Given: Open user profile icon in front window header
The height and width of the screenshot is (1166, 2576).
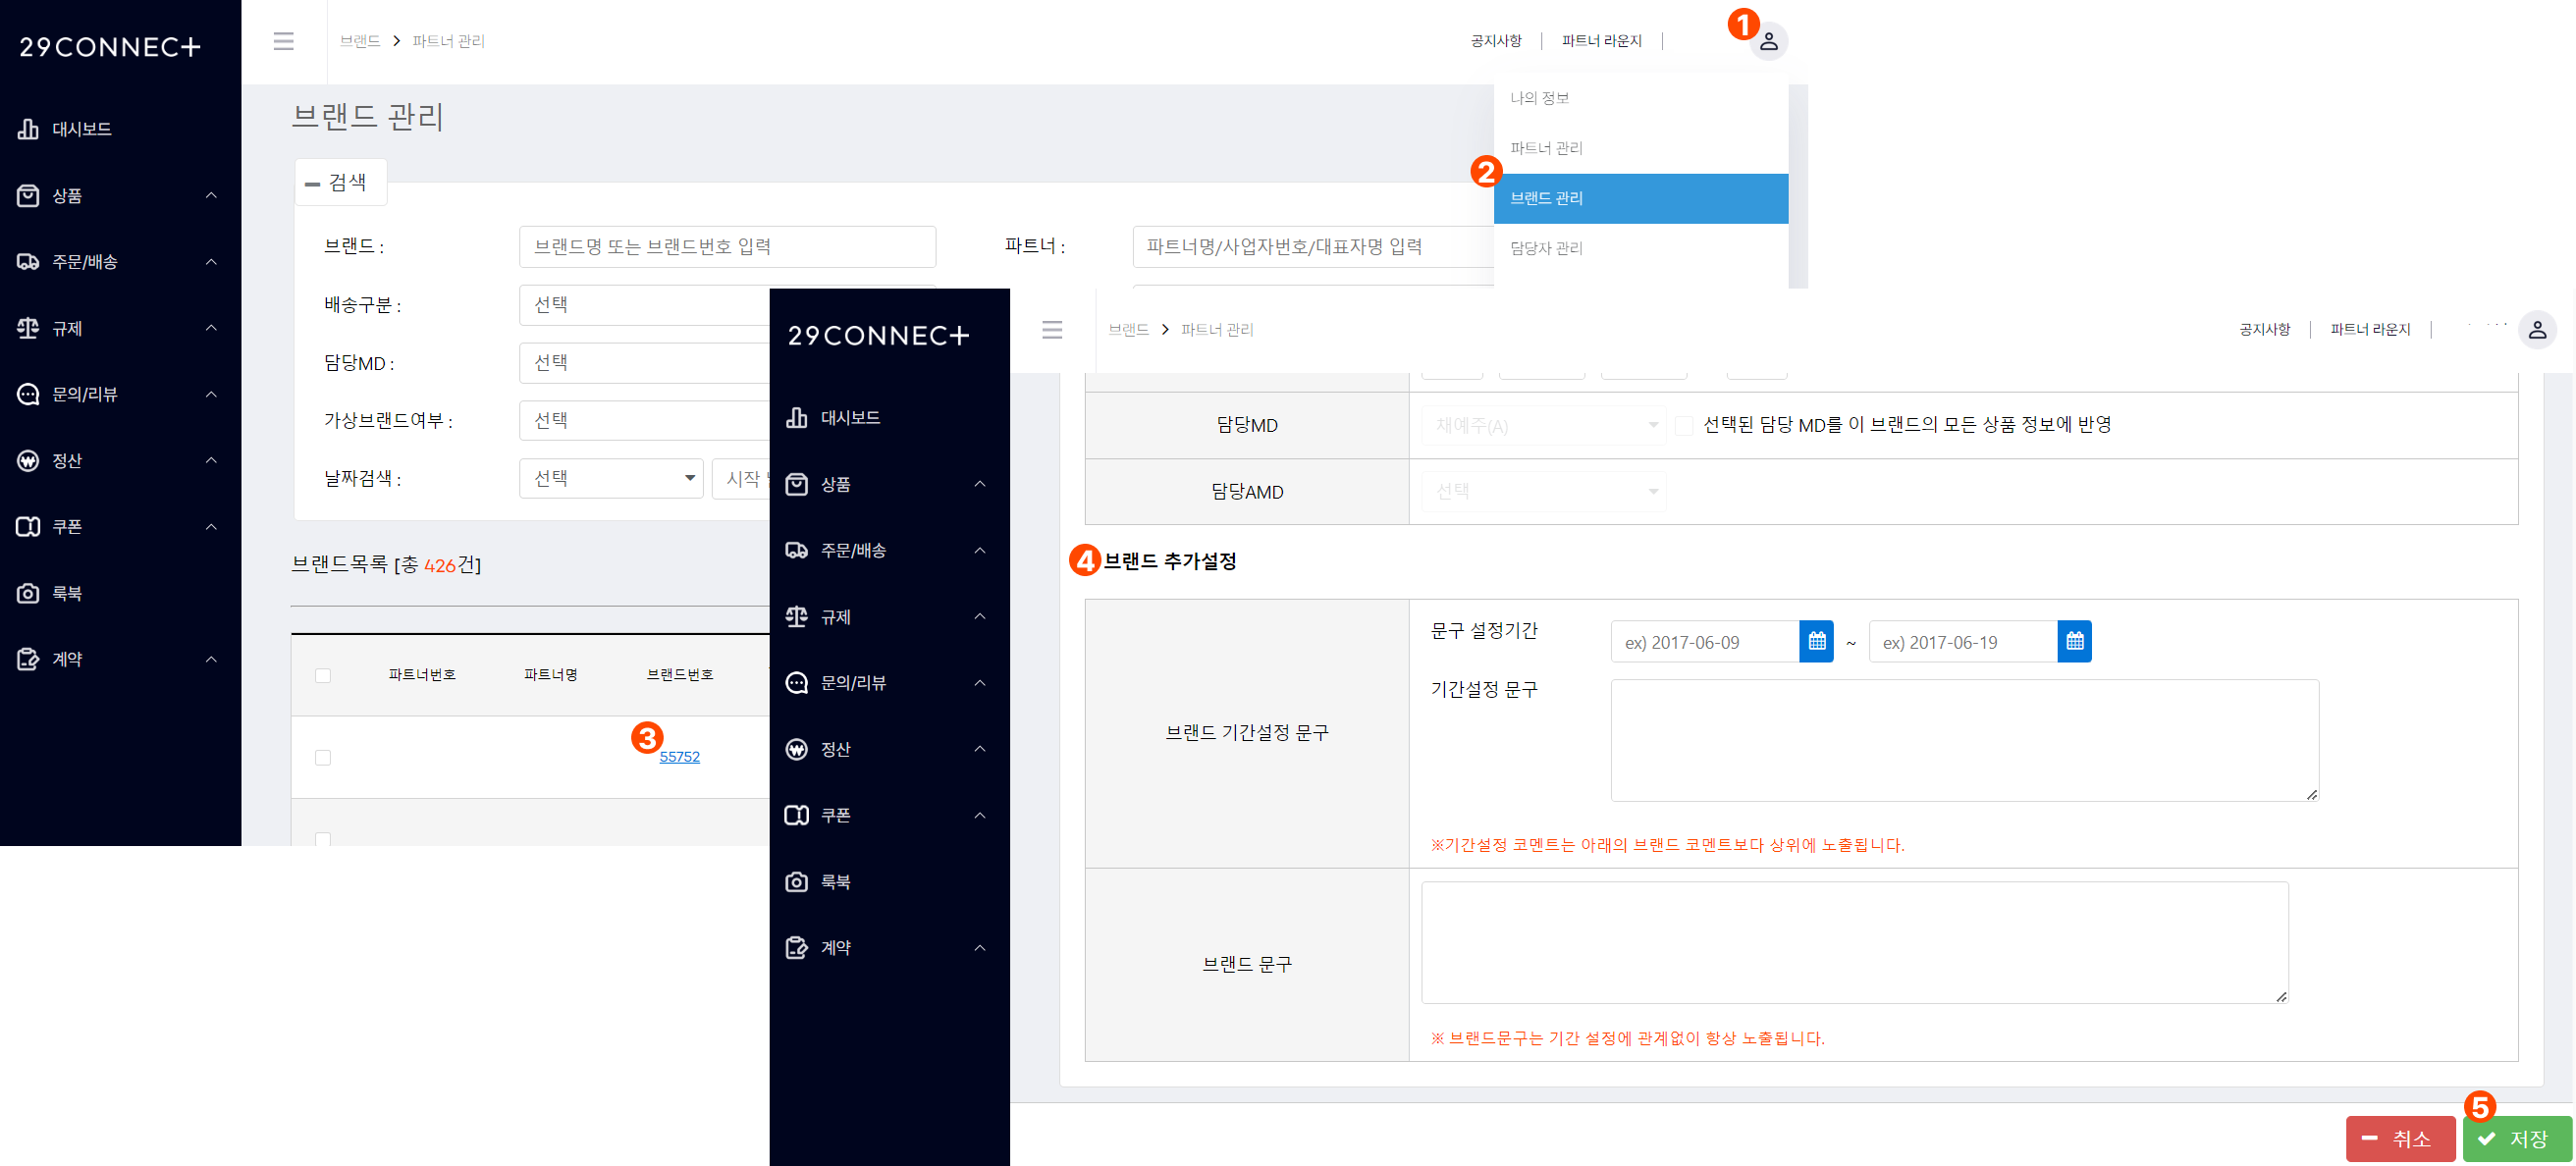Looking at the screenshot, I should click(x=2537, y=330).
